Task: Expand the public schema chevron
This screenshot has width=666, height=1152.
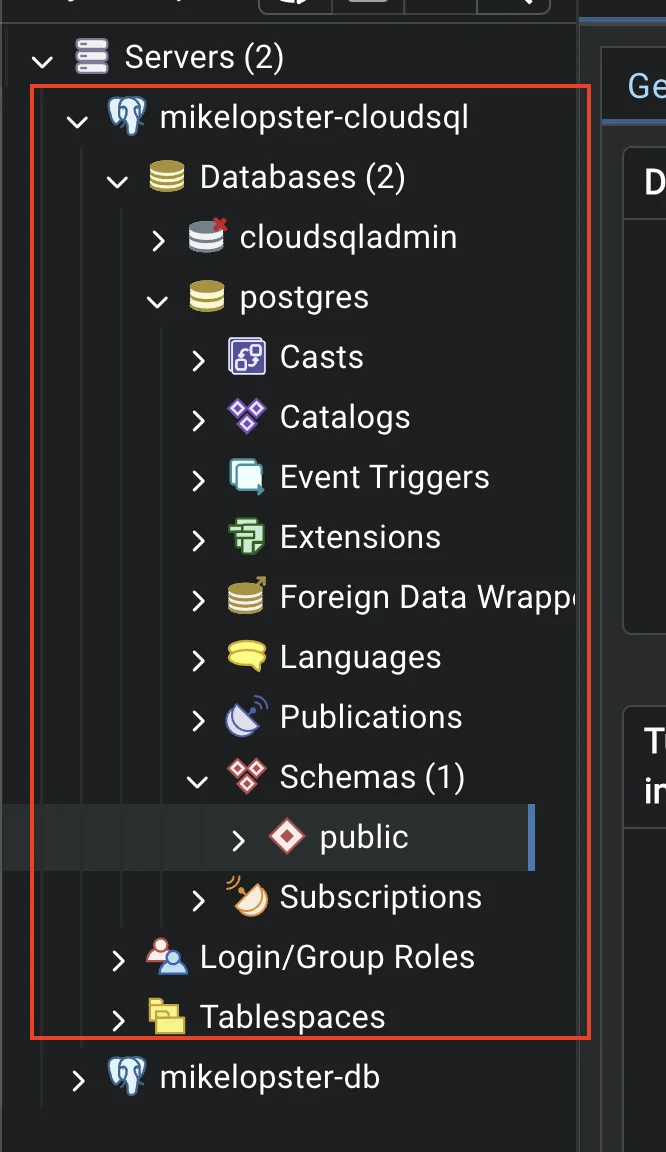Action: [237, 840]
